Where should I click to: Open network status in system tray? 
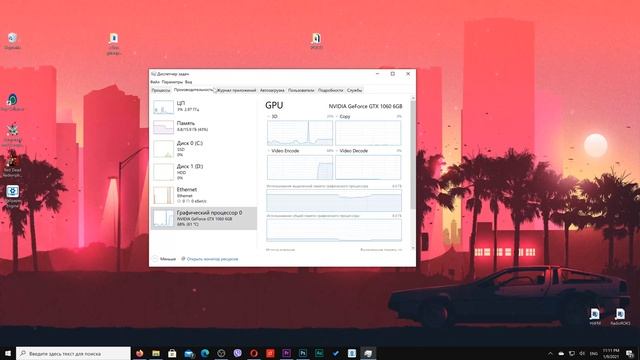pos(572,353)
